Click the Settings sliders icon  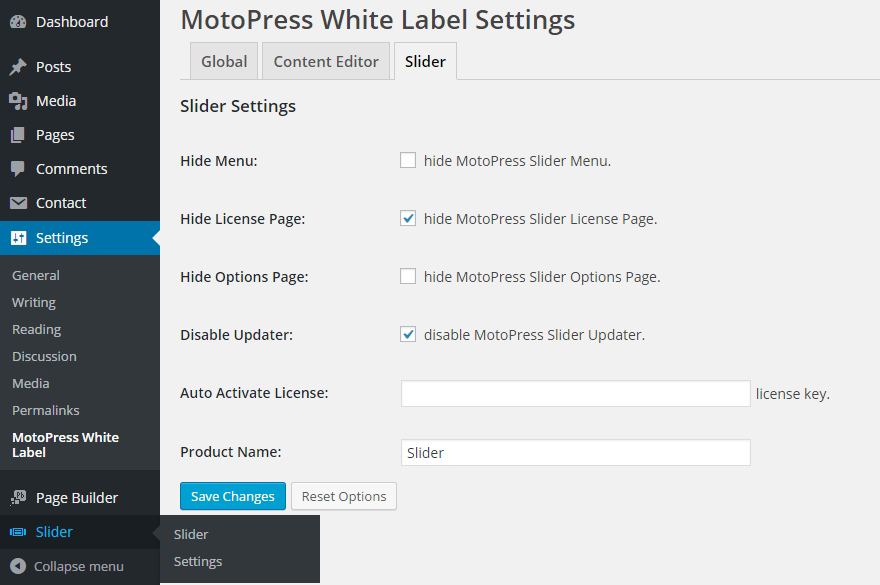(19, 238)
